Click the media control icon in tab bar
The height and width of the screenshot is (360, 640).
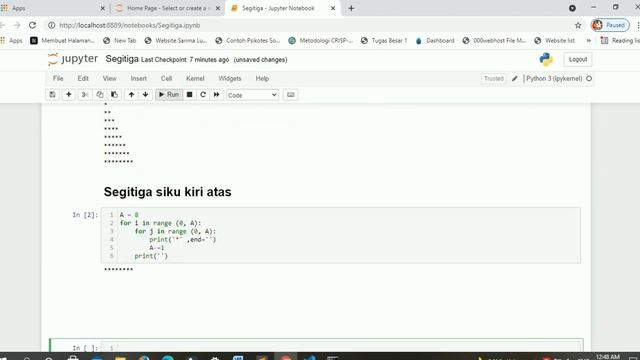coord(572,8)
